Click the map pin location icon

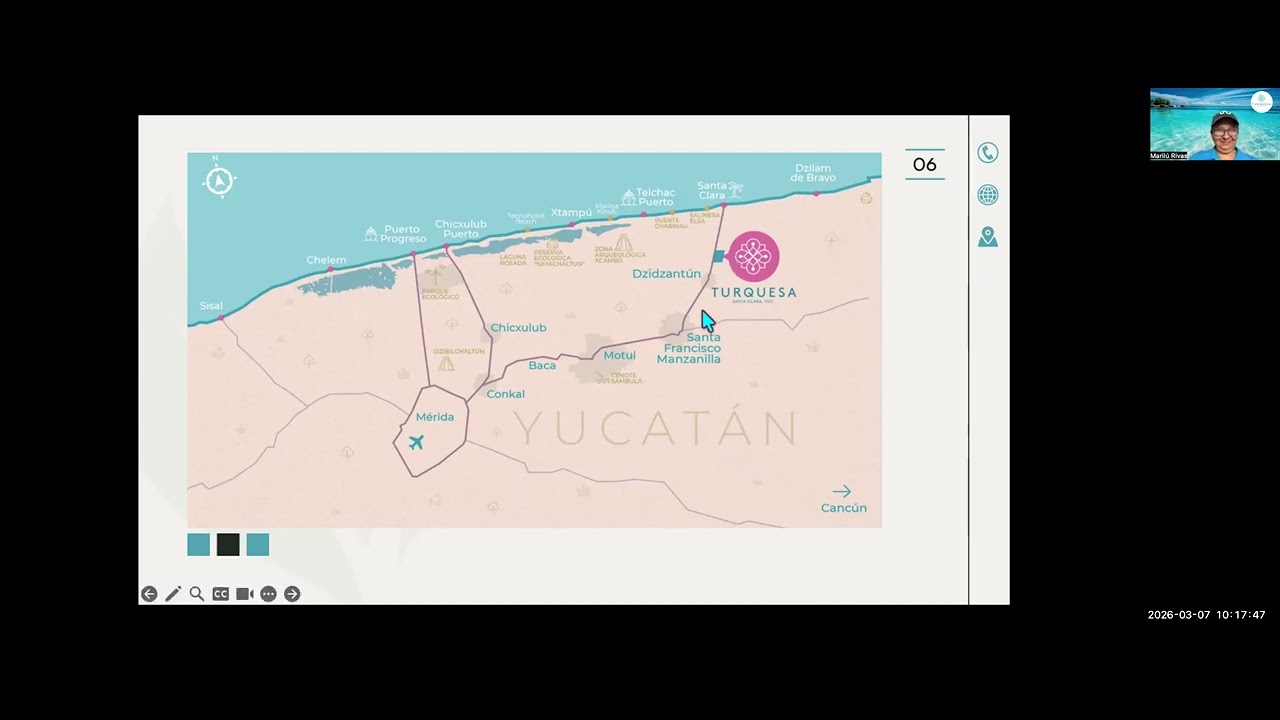point(988,237)
